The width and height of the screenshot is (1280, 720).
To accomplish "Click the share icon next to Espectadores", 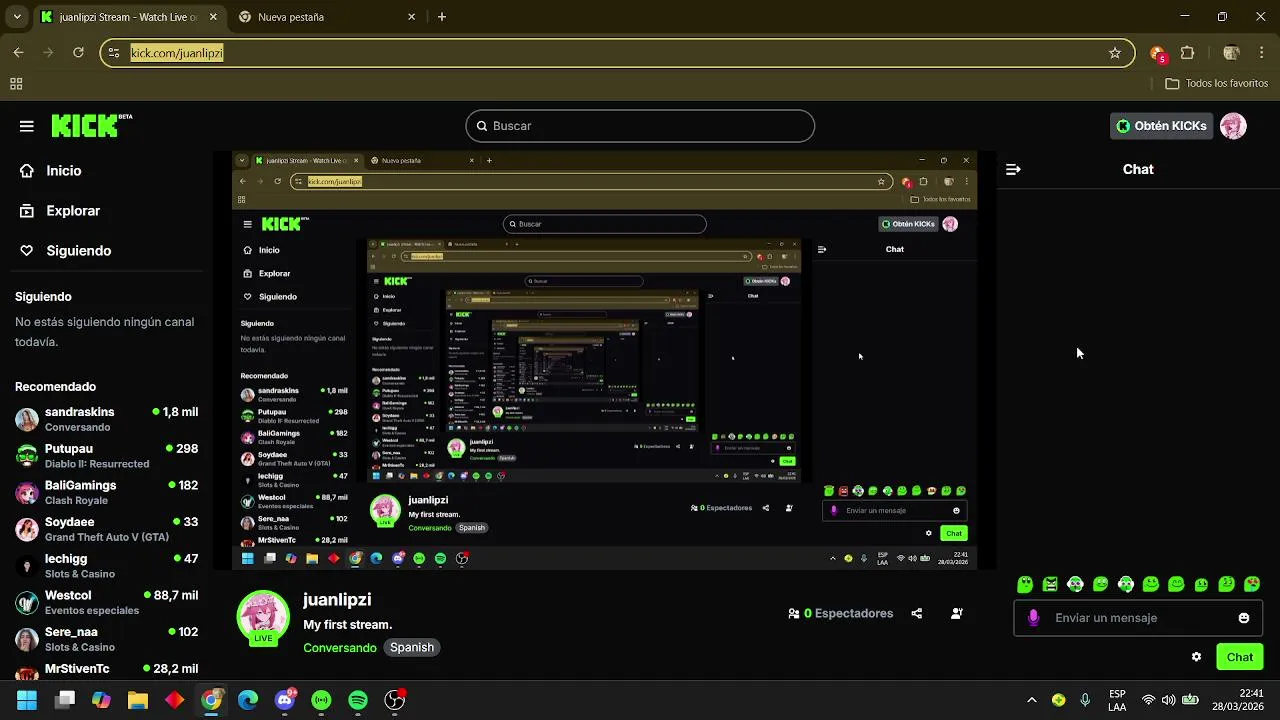I will click(x=917, y=613).
